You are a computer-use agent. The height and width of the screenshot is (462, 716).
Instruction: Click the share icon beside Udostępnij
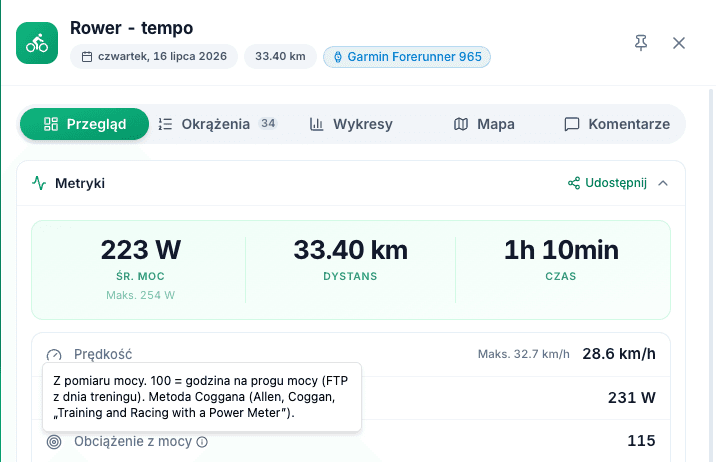pyautogui.click(x=574, y=183)
